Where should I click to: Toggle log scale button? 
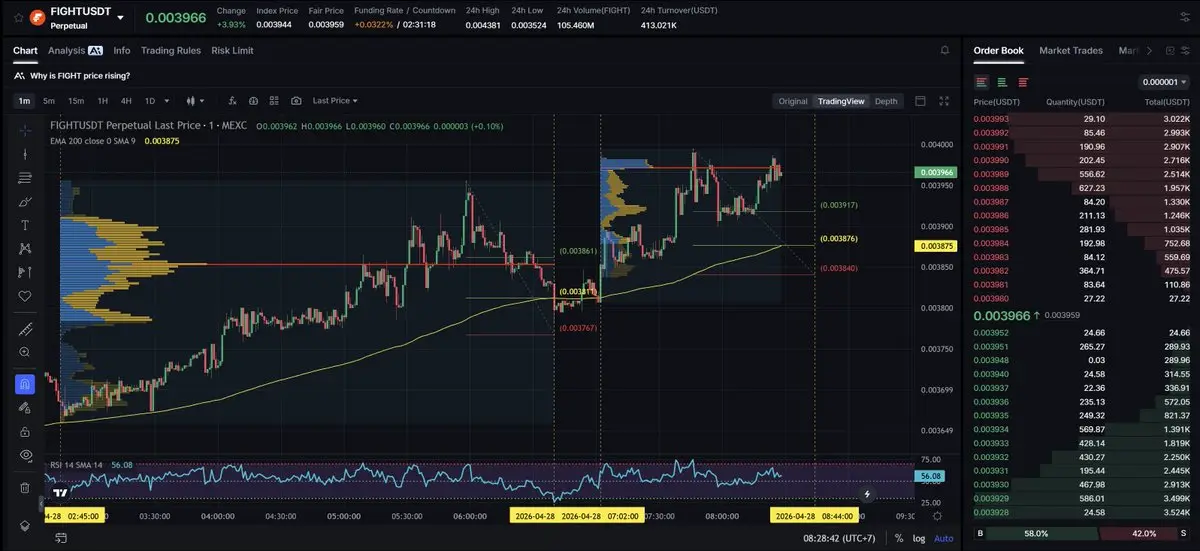click(919, 538)
